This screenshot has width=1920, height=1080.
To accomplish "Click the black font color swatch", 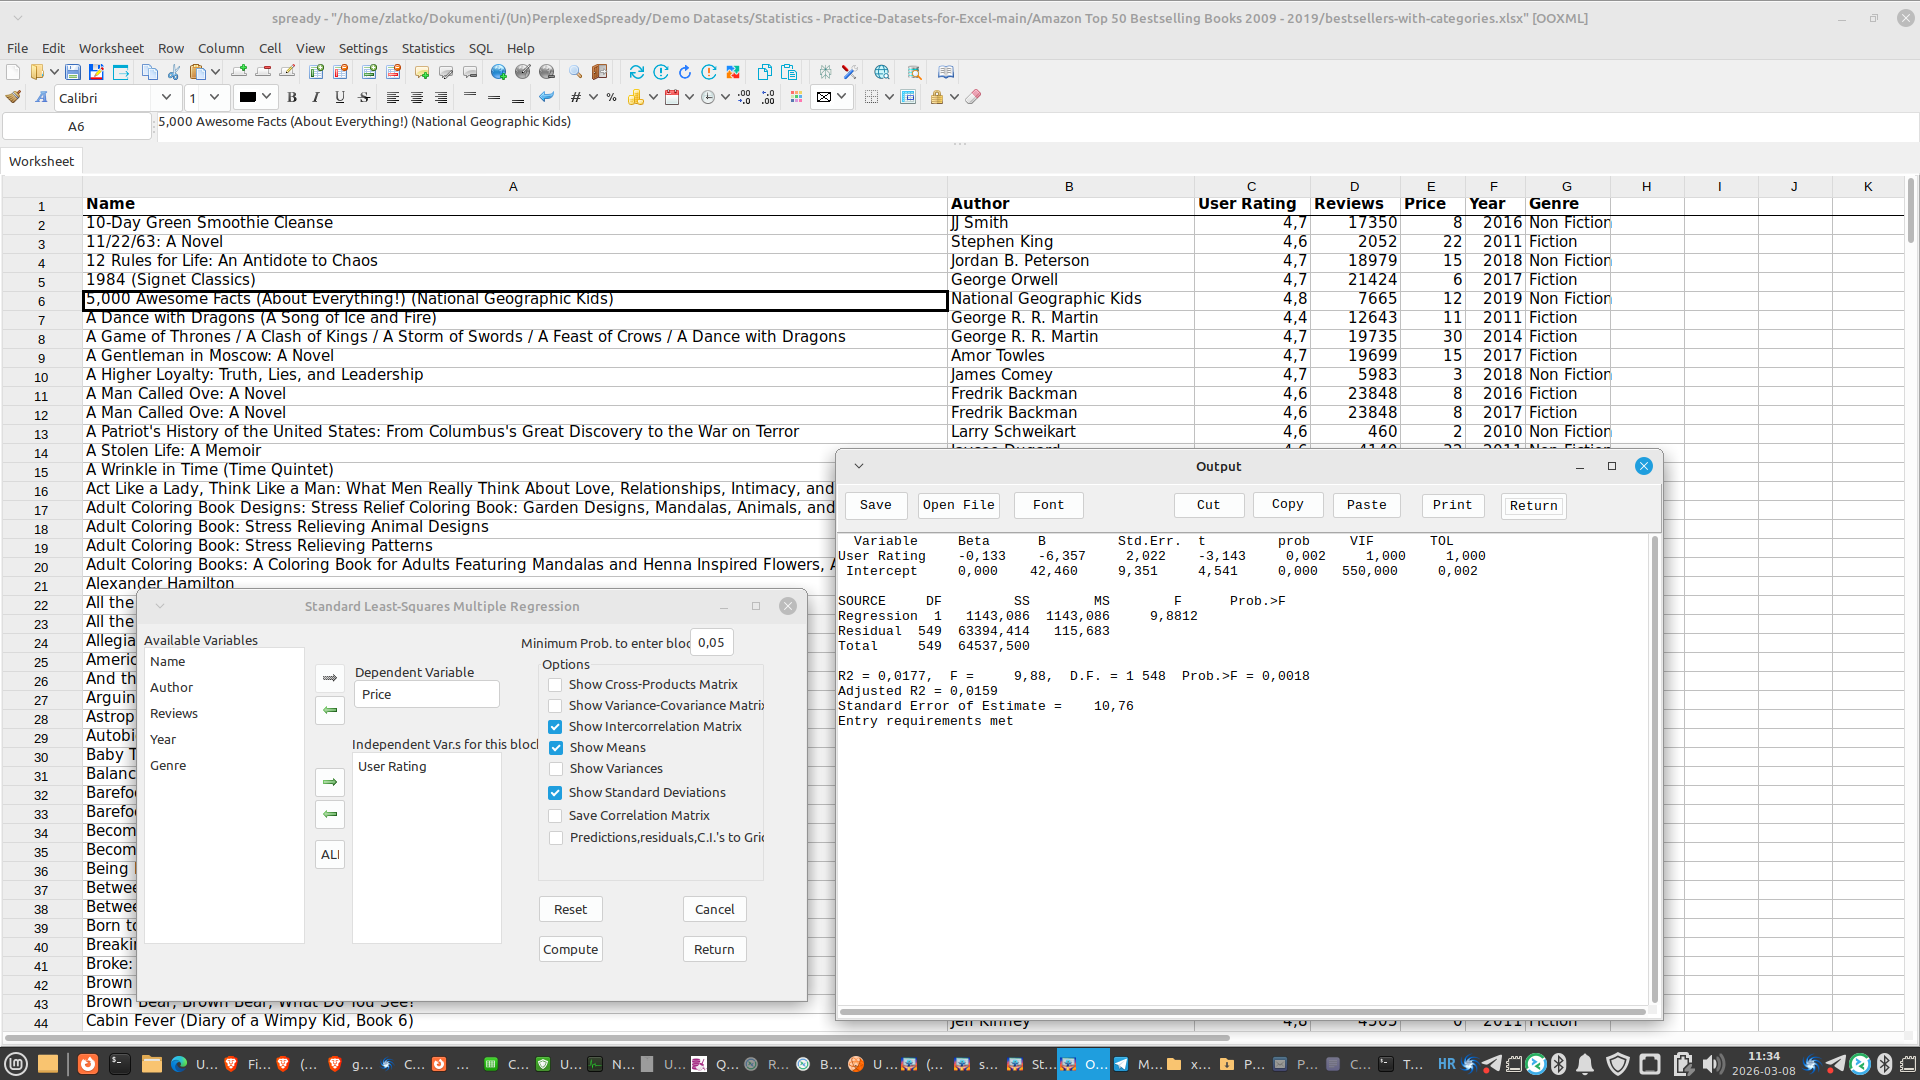I will 247,97.
